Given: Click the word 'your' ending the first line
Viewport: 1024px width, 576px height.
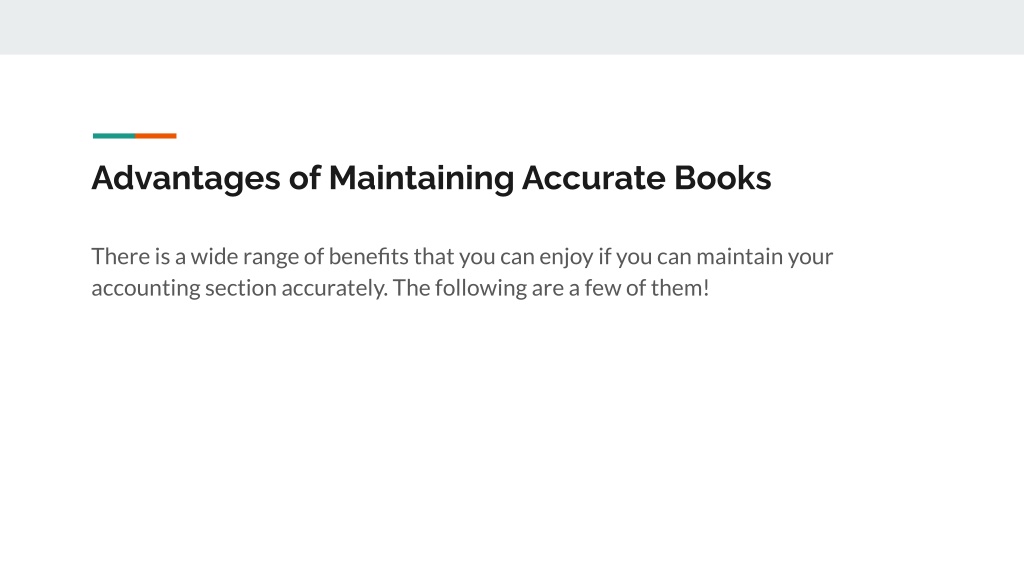Looking at the screenshot, I should click(810, 258).
